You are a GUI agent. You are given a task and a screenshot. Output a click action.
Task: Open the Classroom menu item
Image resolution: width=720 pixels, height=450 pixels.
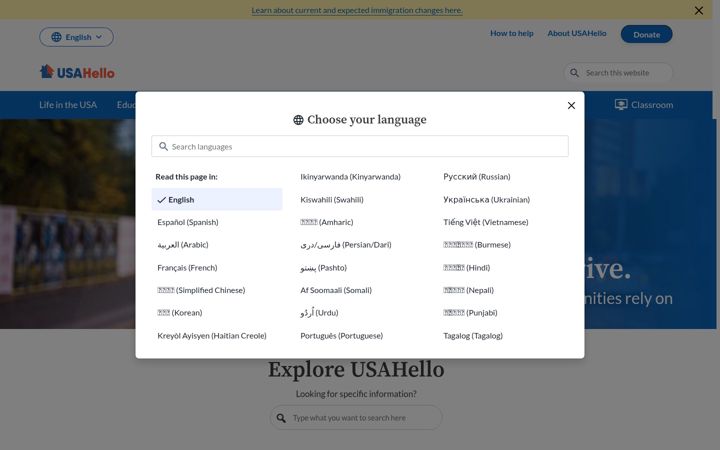click(x=644, y=105)
